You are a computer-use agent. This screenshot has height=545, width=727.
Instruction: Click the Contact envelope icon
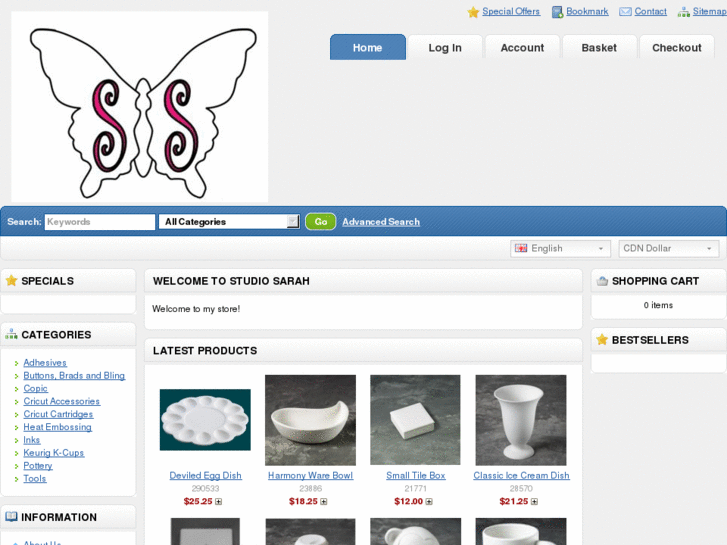[x=625, y=12]
